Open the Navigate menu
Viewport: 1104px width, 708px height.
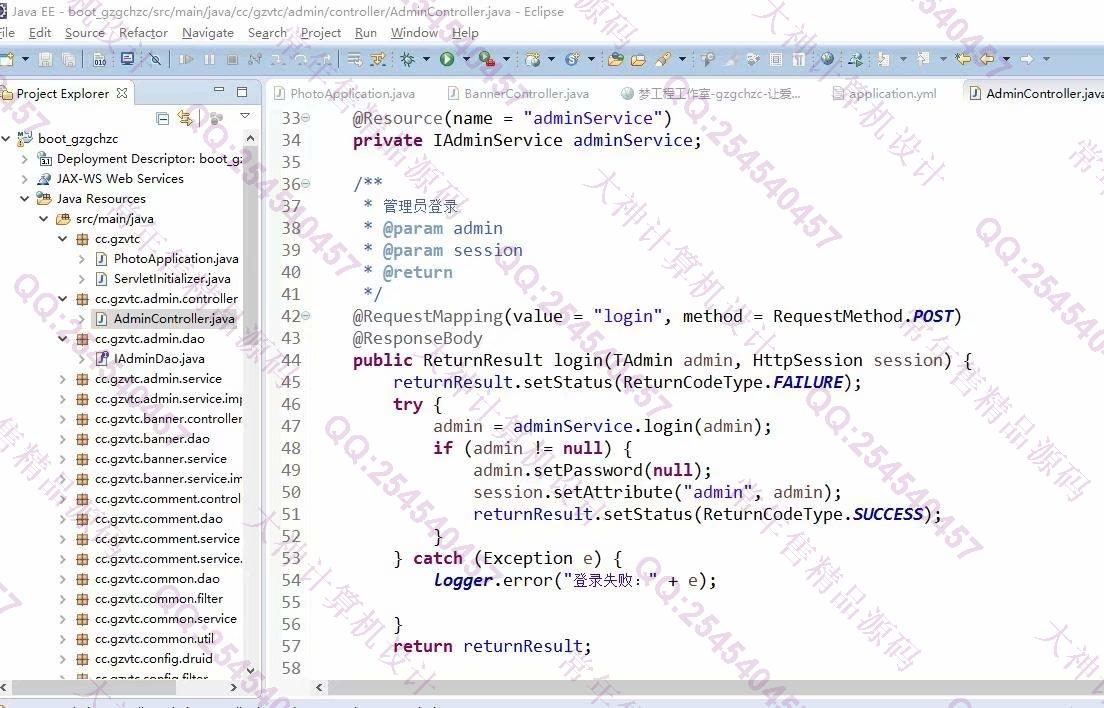click(208, 32)
